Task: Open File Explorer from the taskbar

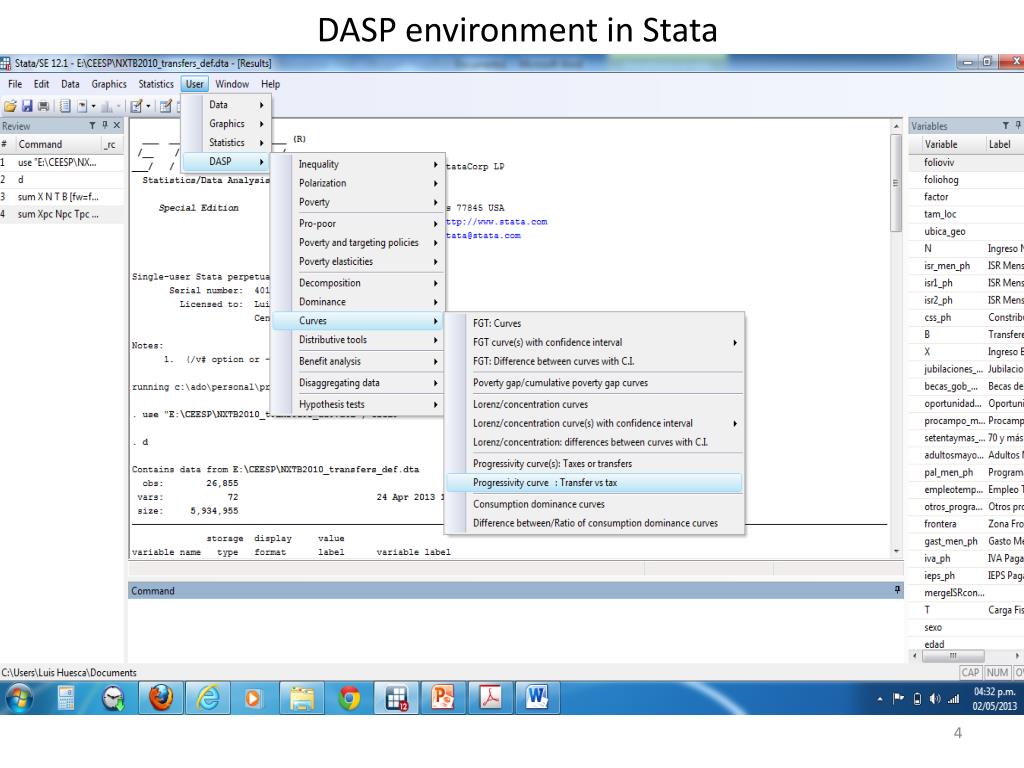Action: [x=301, y=698]
